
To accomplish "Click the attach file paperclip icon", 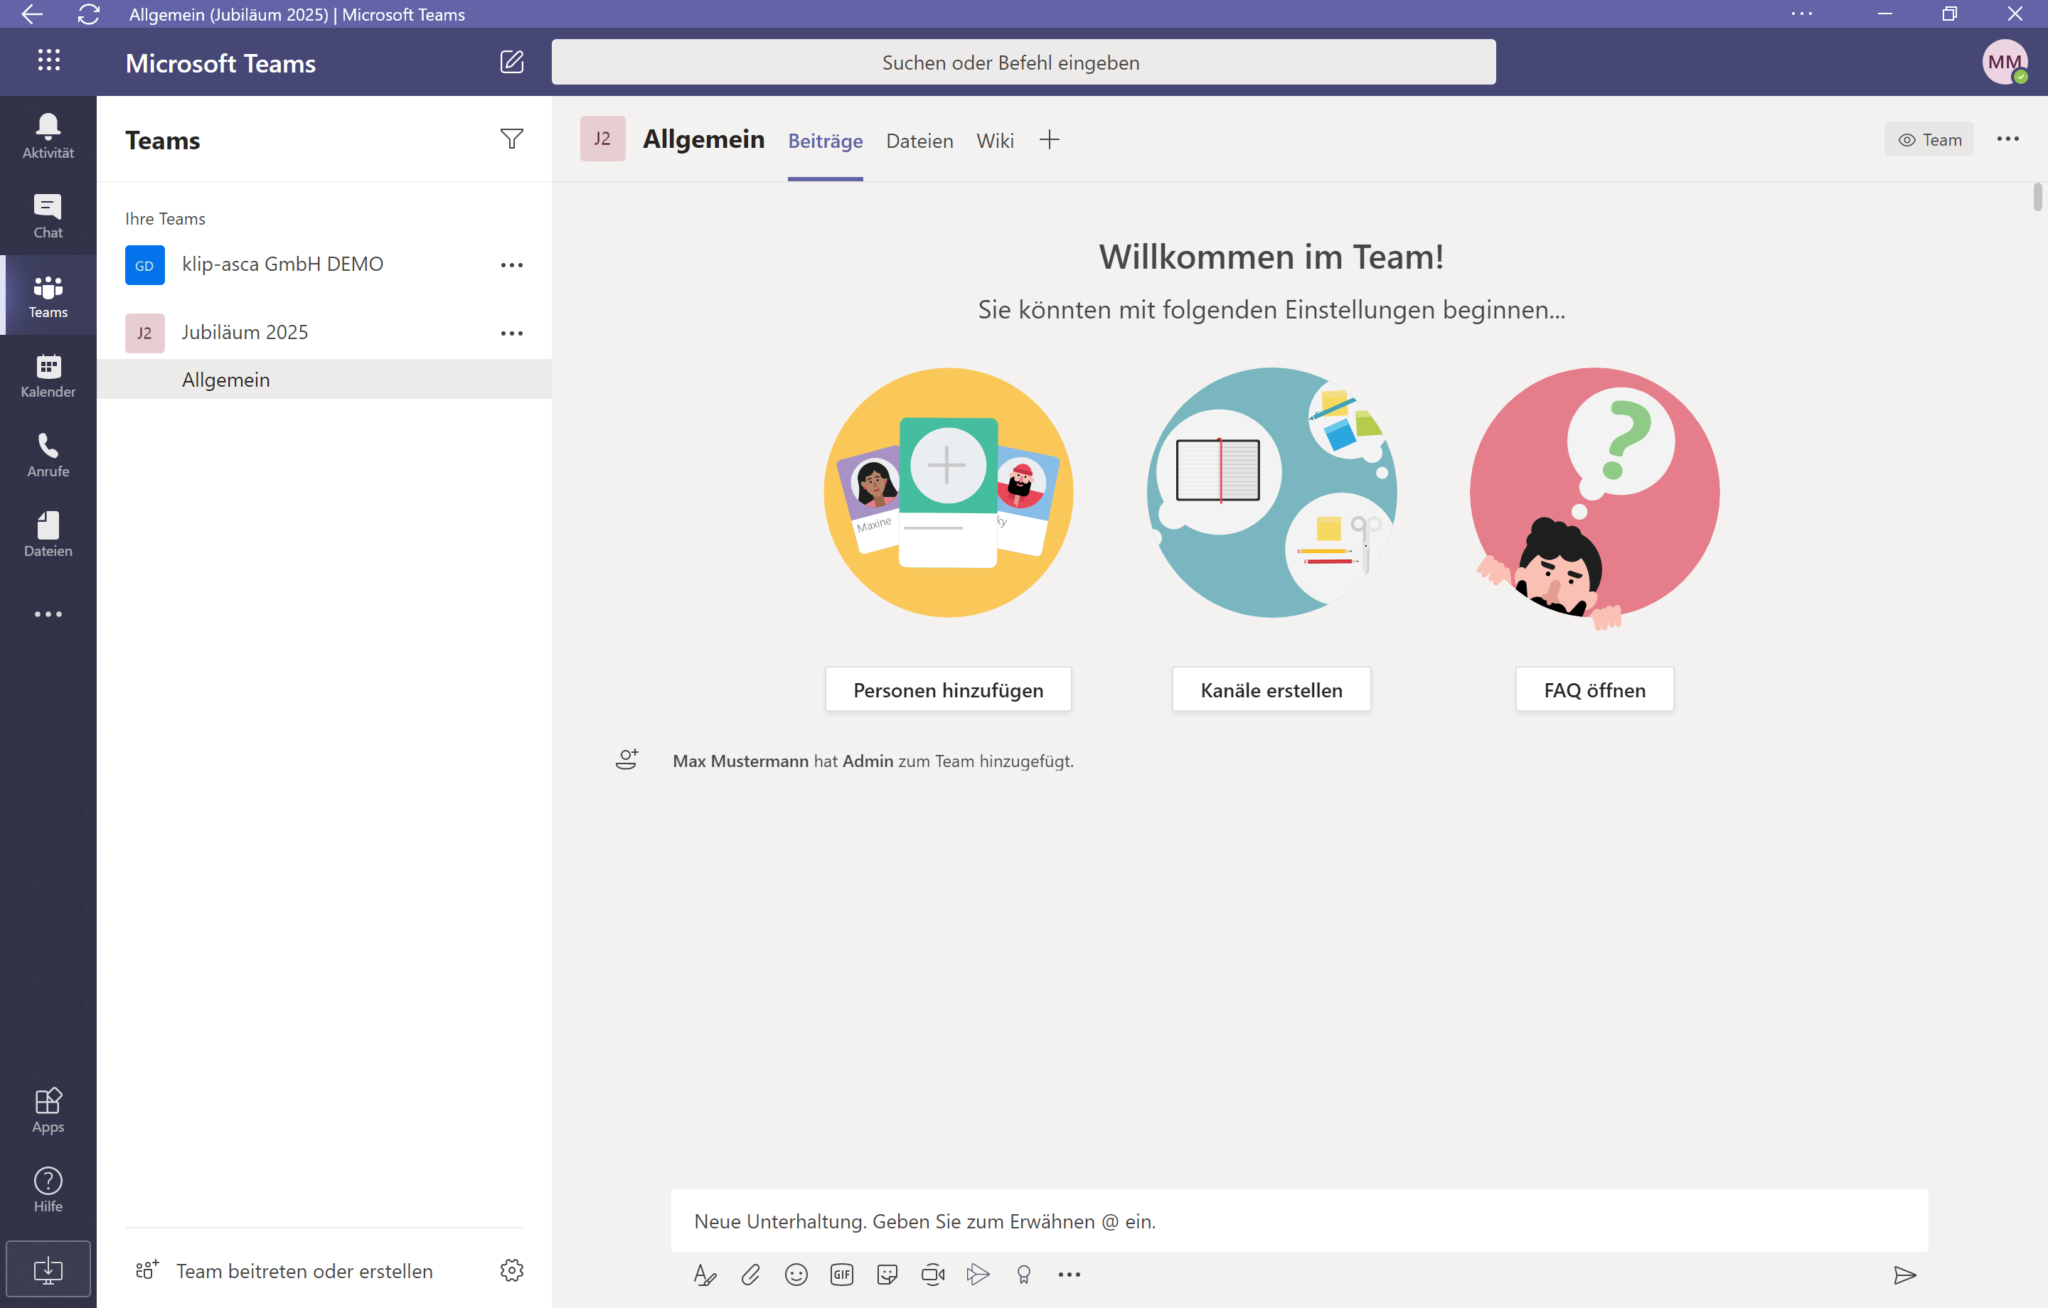I will point(750,1274).
